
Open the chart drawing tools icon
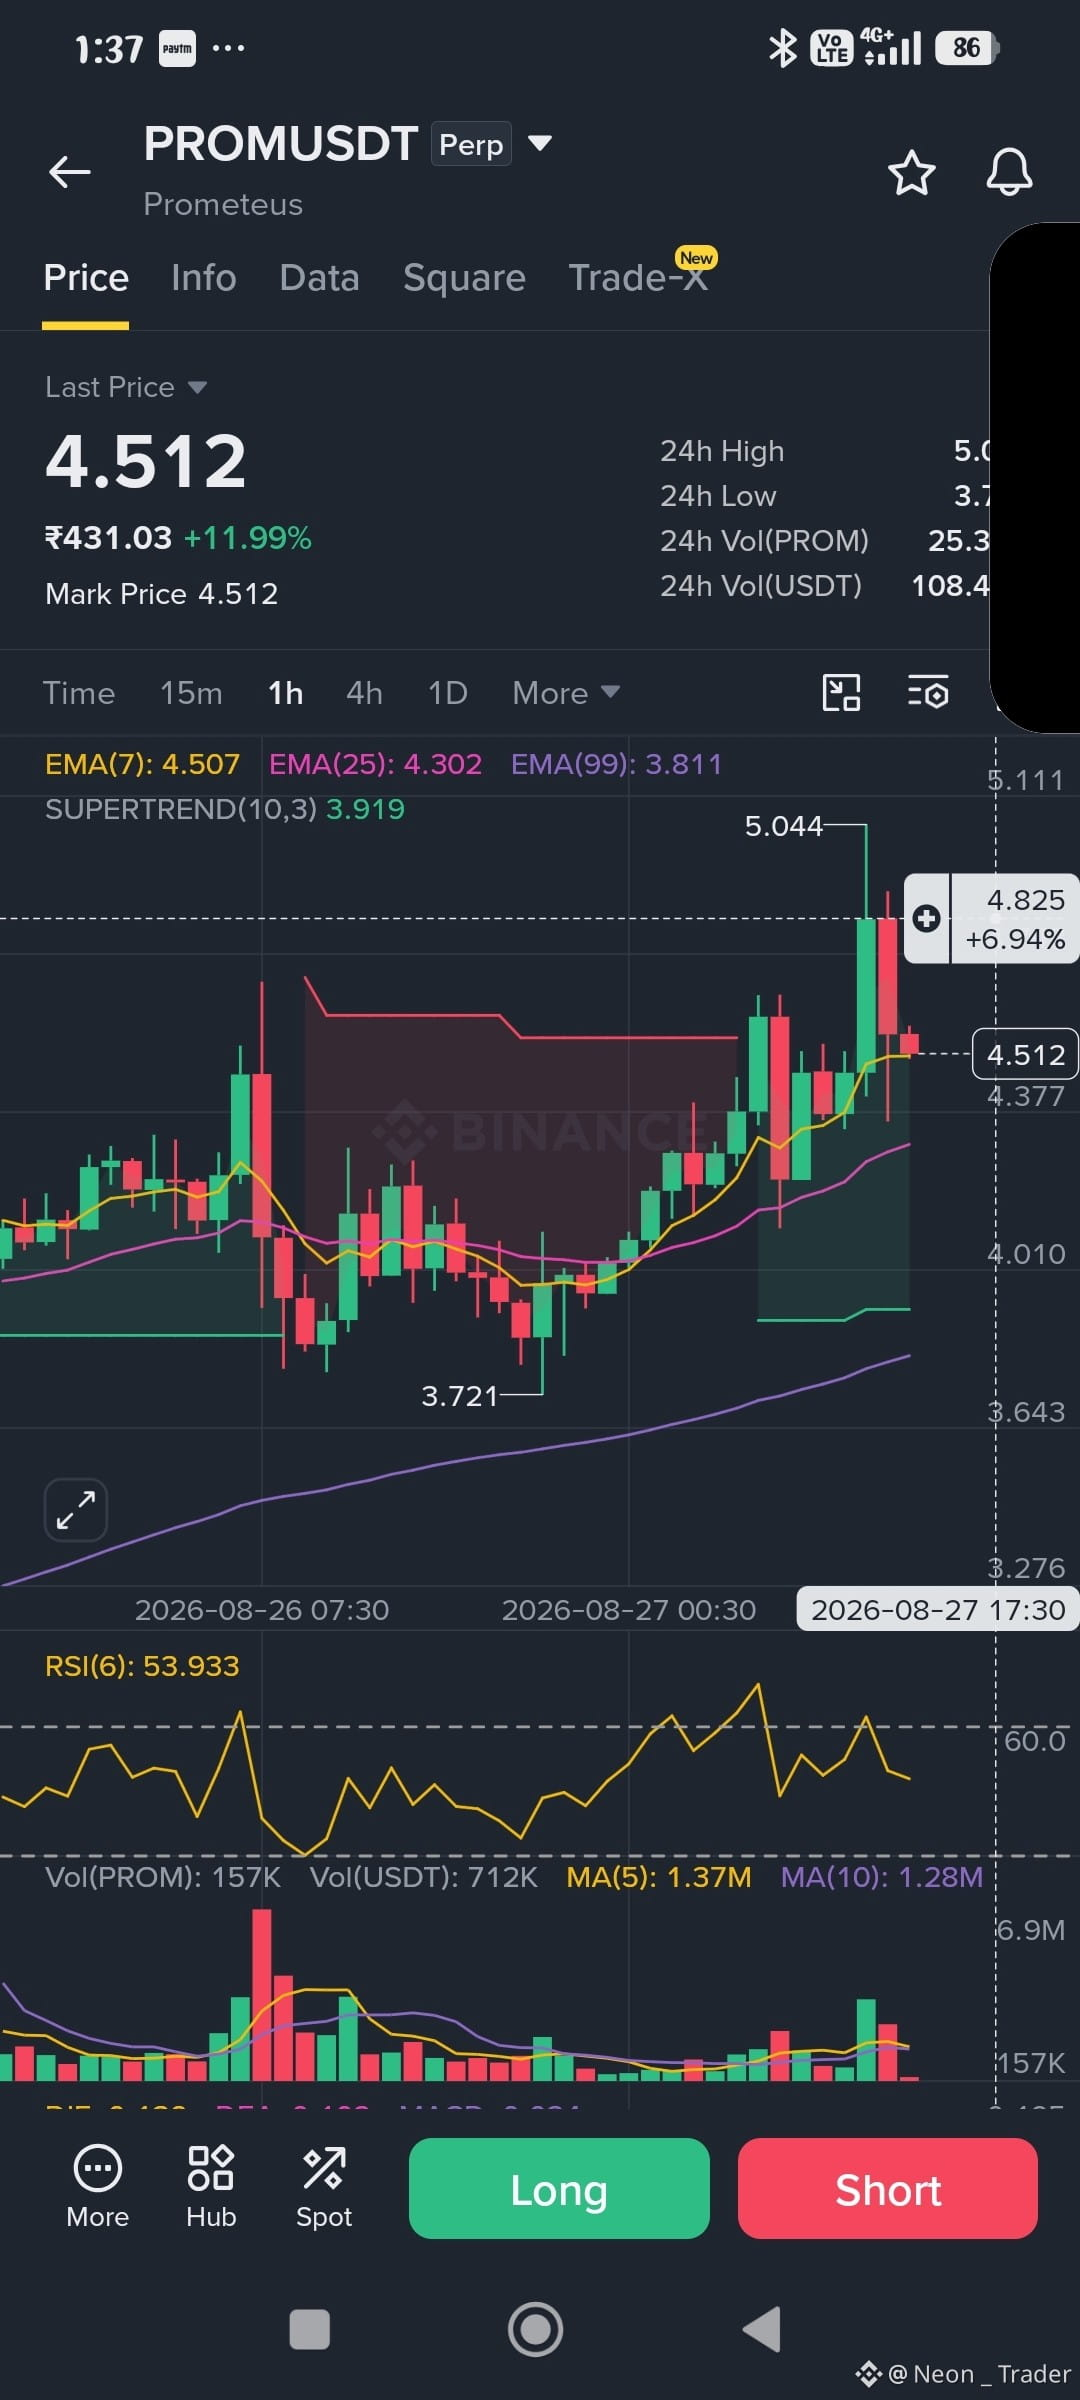[x=841, y=692]
